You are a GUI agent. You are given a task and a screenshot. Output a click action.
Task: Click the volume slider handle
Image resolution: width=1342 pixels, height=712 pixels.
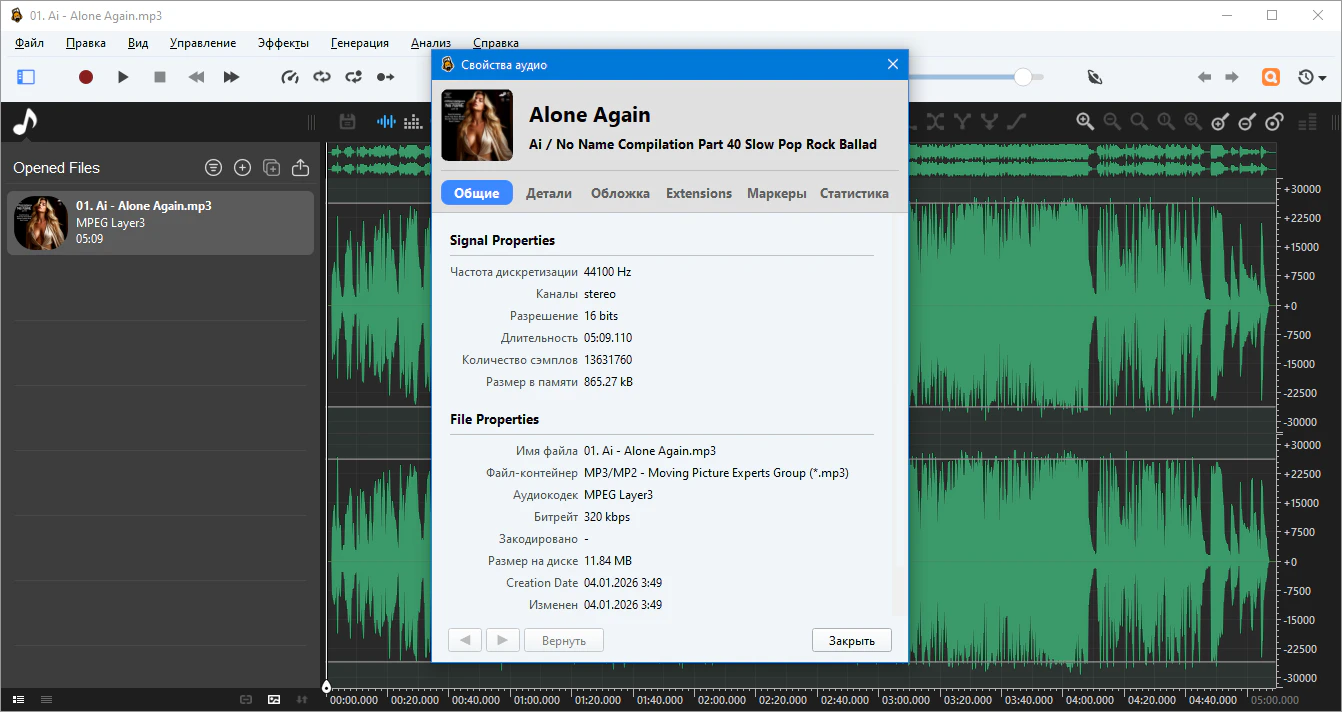click(1022, 77)
